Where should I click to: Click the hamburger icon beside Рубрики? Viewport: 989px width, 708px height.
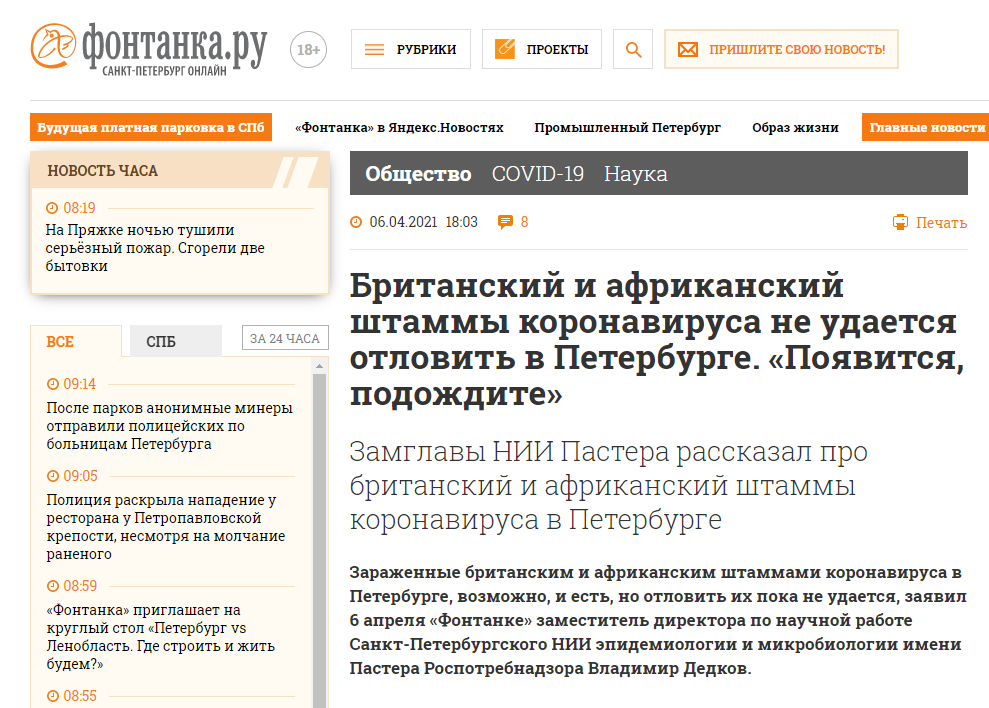point(375,49)
